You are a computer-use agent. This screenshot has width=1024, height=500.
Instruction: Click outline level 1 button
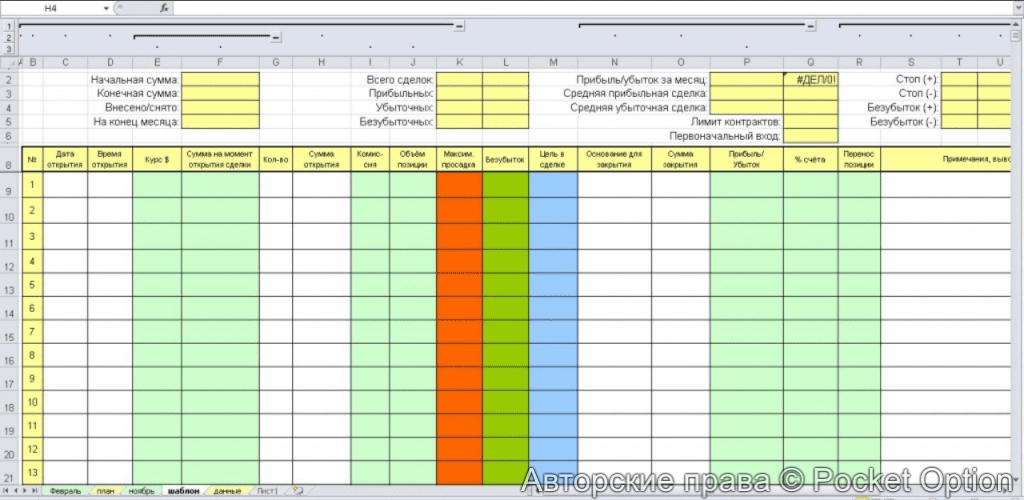click(x=8, y=25)
